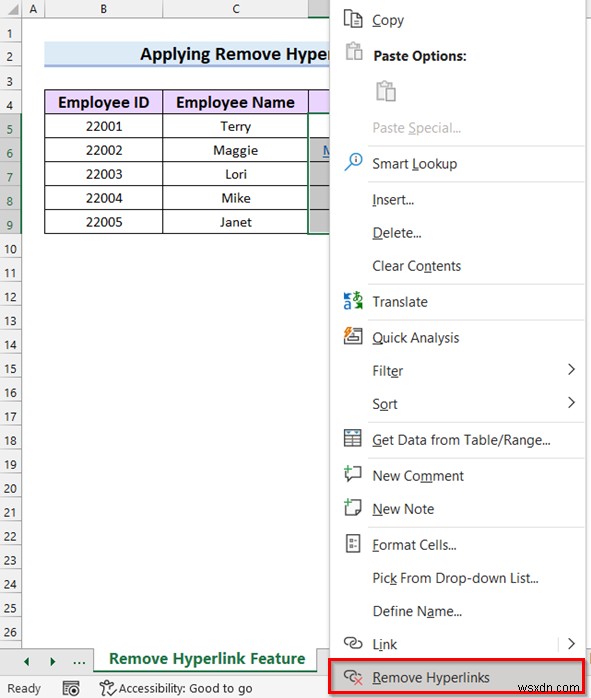Open the Remove Hyperlink Feature sheet tab
This screenshot has height=698, width=591.
[207, 658]
